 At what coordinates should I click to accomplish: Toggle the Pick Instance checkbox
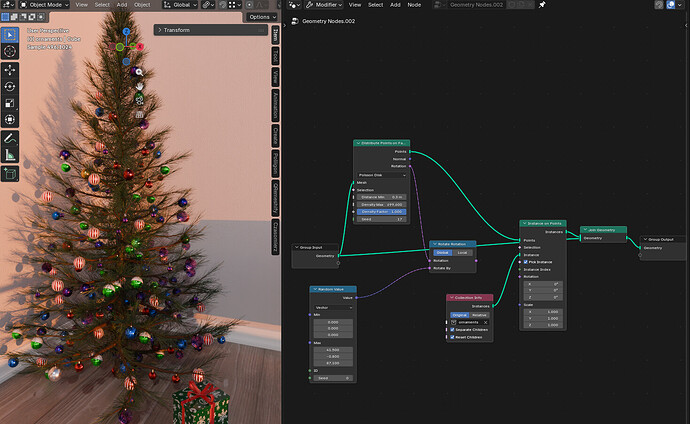pyautogui.click(x=525, y=262)
